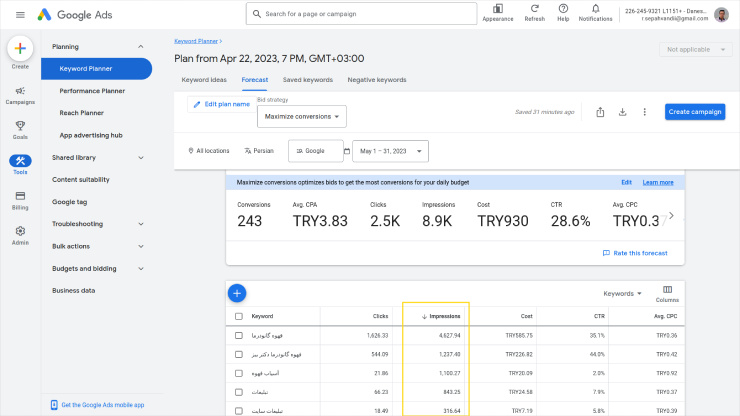This screenshot has height=416, width=740.
Task: Expand the Troubleshooting section
Action: (141, 224)
